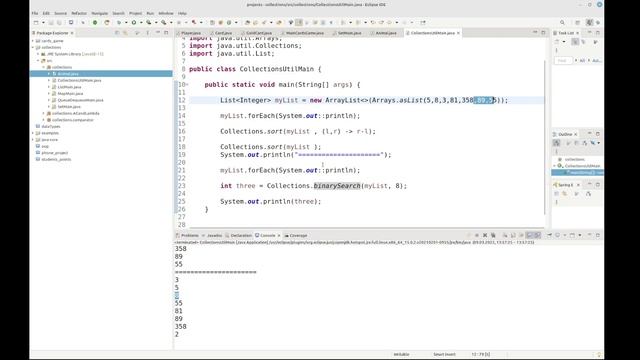
Task: Click the Open Perspective icon at toolbar right
Action: click(x=578, y=22)
